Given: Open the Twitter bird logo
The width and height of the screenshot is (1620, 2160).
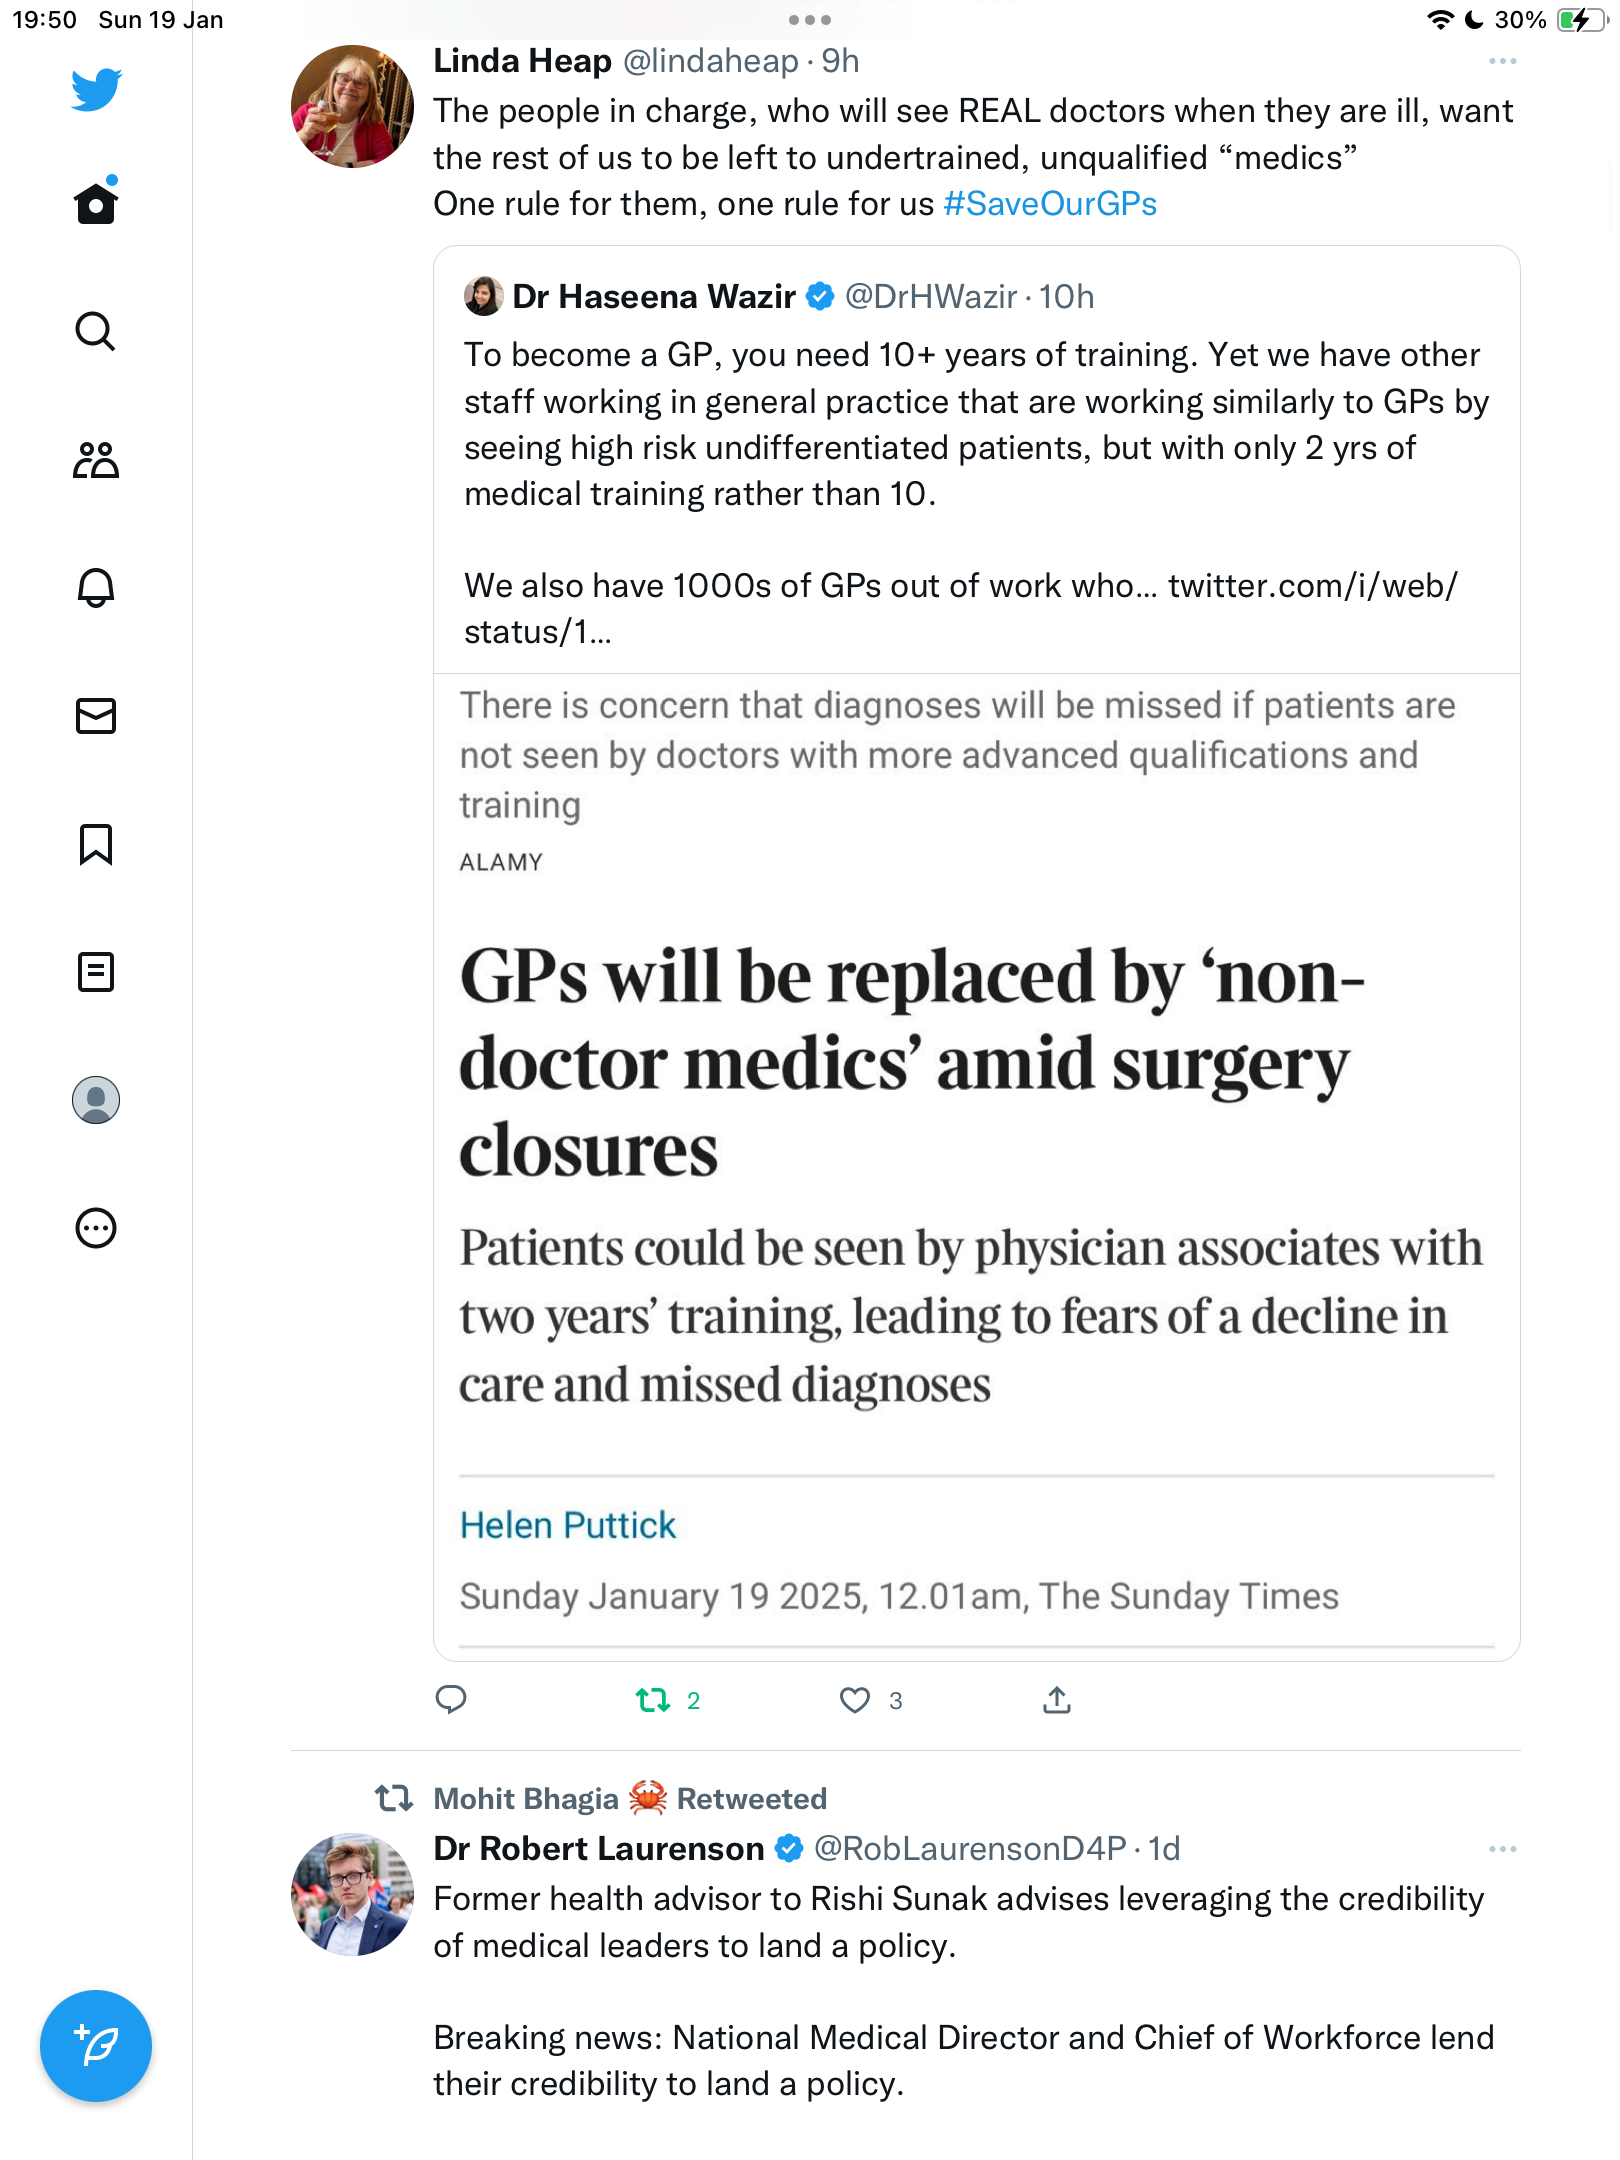Looking at the screenshot, I should 96,90.
